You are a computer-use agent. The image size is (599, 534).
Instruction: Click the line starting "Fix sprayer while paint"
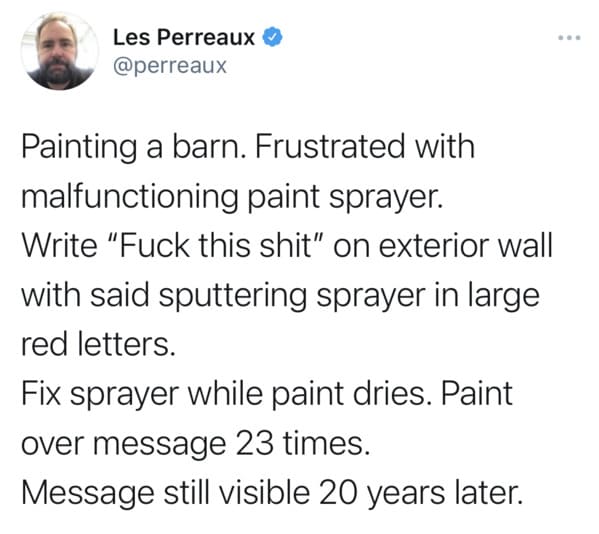coord(267,394)
